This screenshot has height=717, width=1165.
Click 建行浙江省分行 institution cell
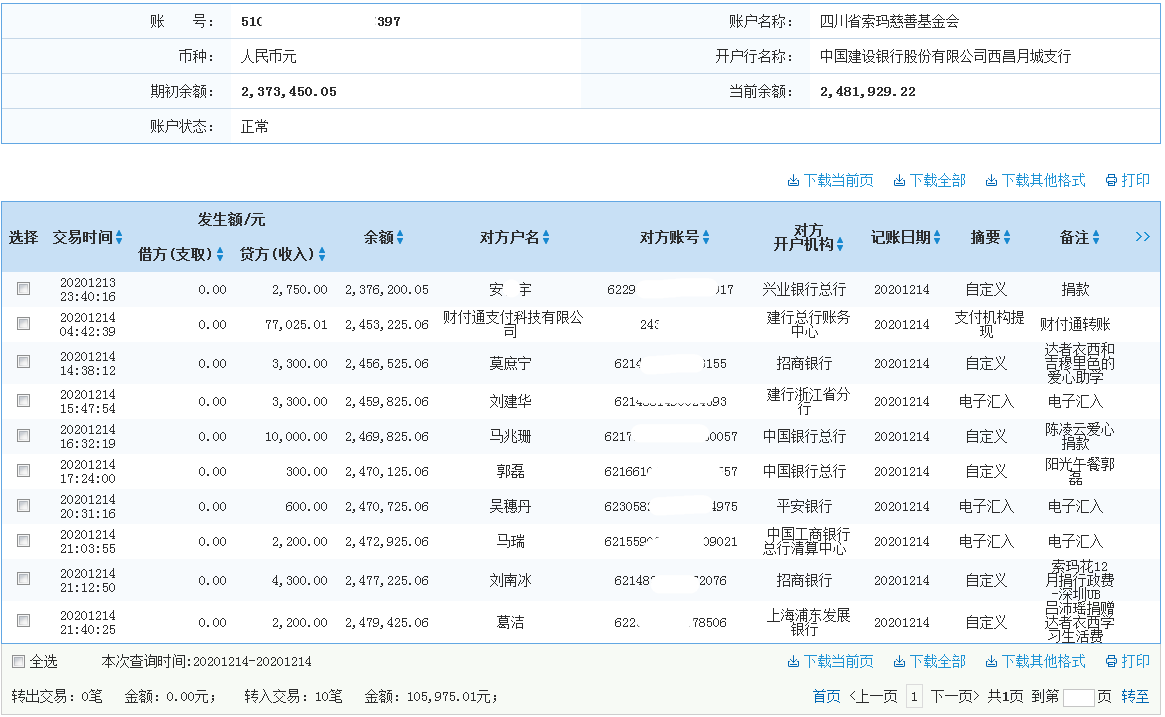pyautogui.click(x=808, y=402)
